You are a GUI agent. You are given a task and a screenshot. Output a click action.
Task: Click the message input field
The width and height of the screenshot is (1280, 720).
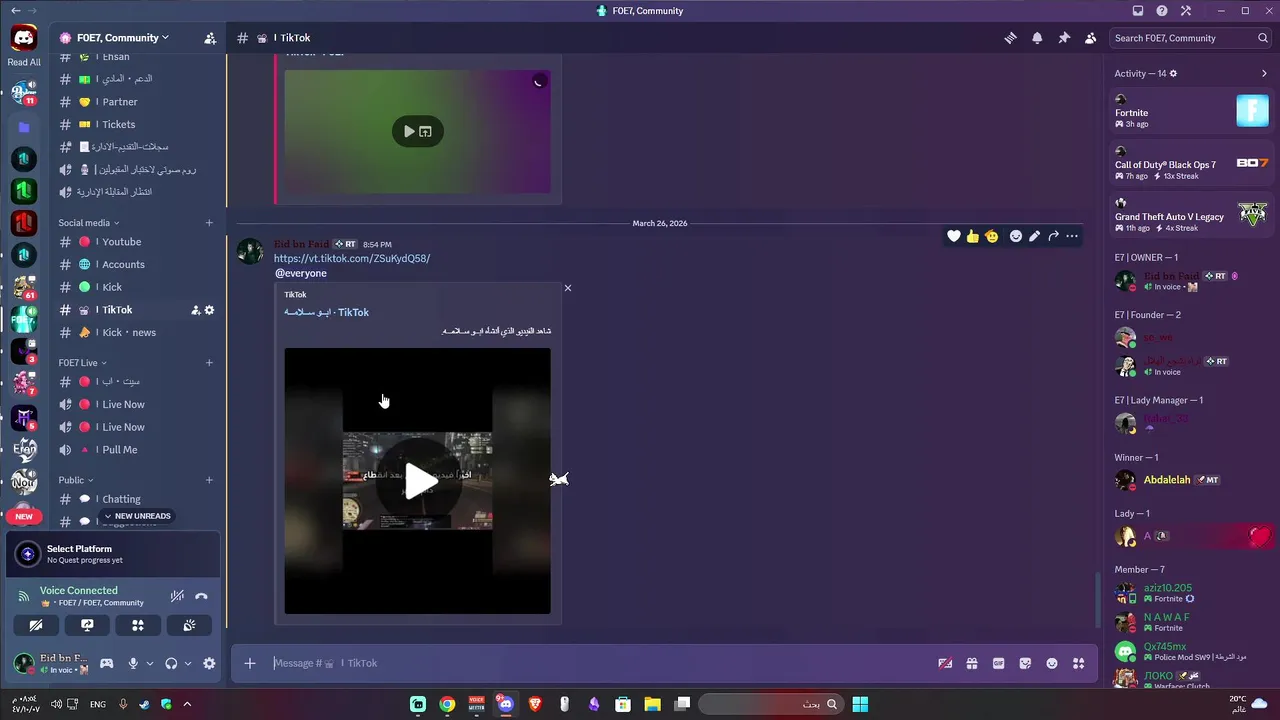tap(600, 663)
